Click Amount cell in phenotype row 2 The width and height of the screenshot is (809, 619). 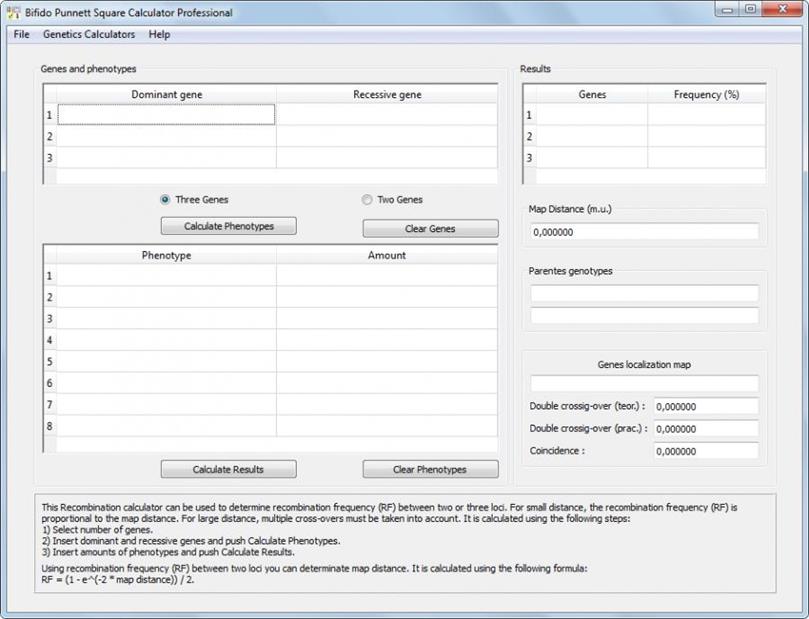tap(387, 297)
